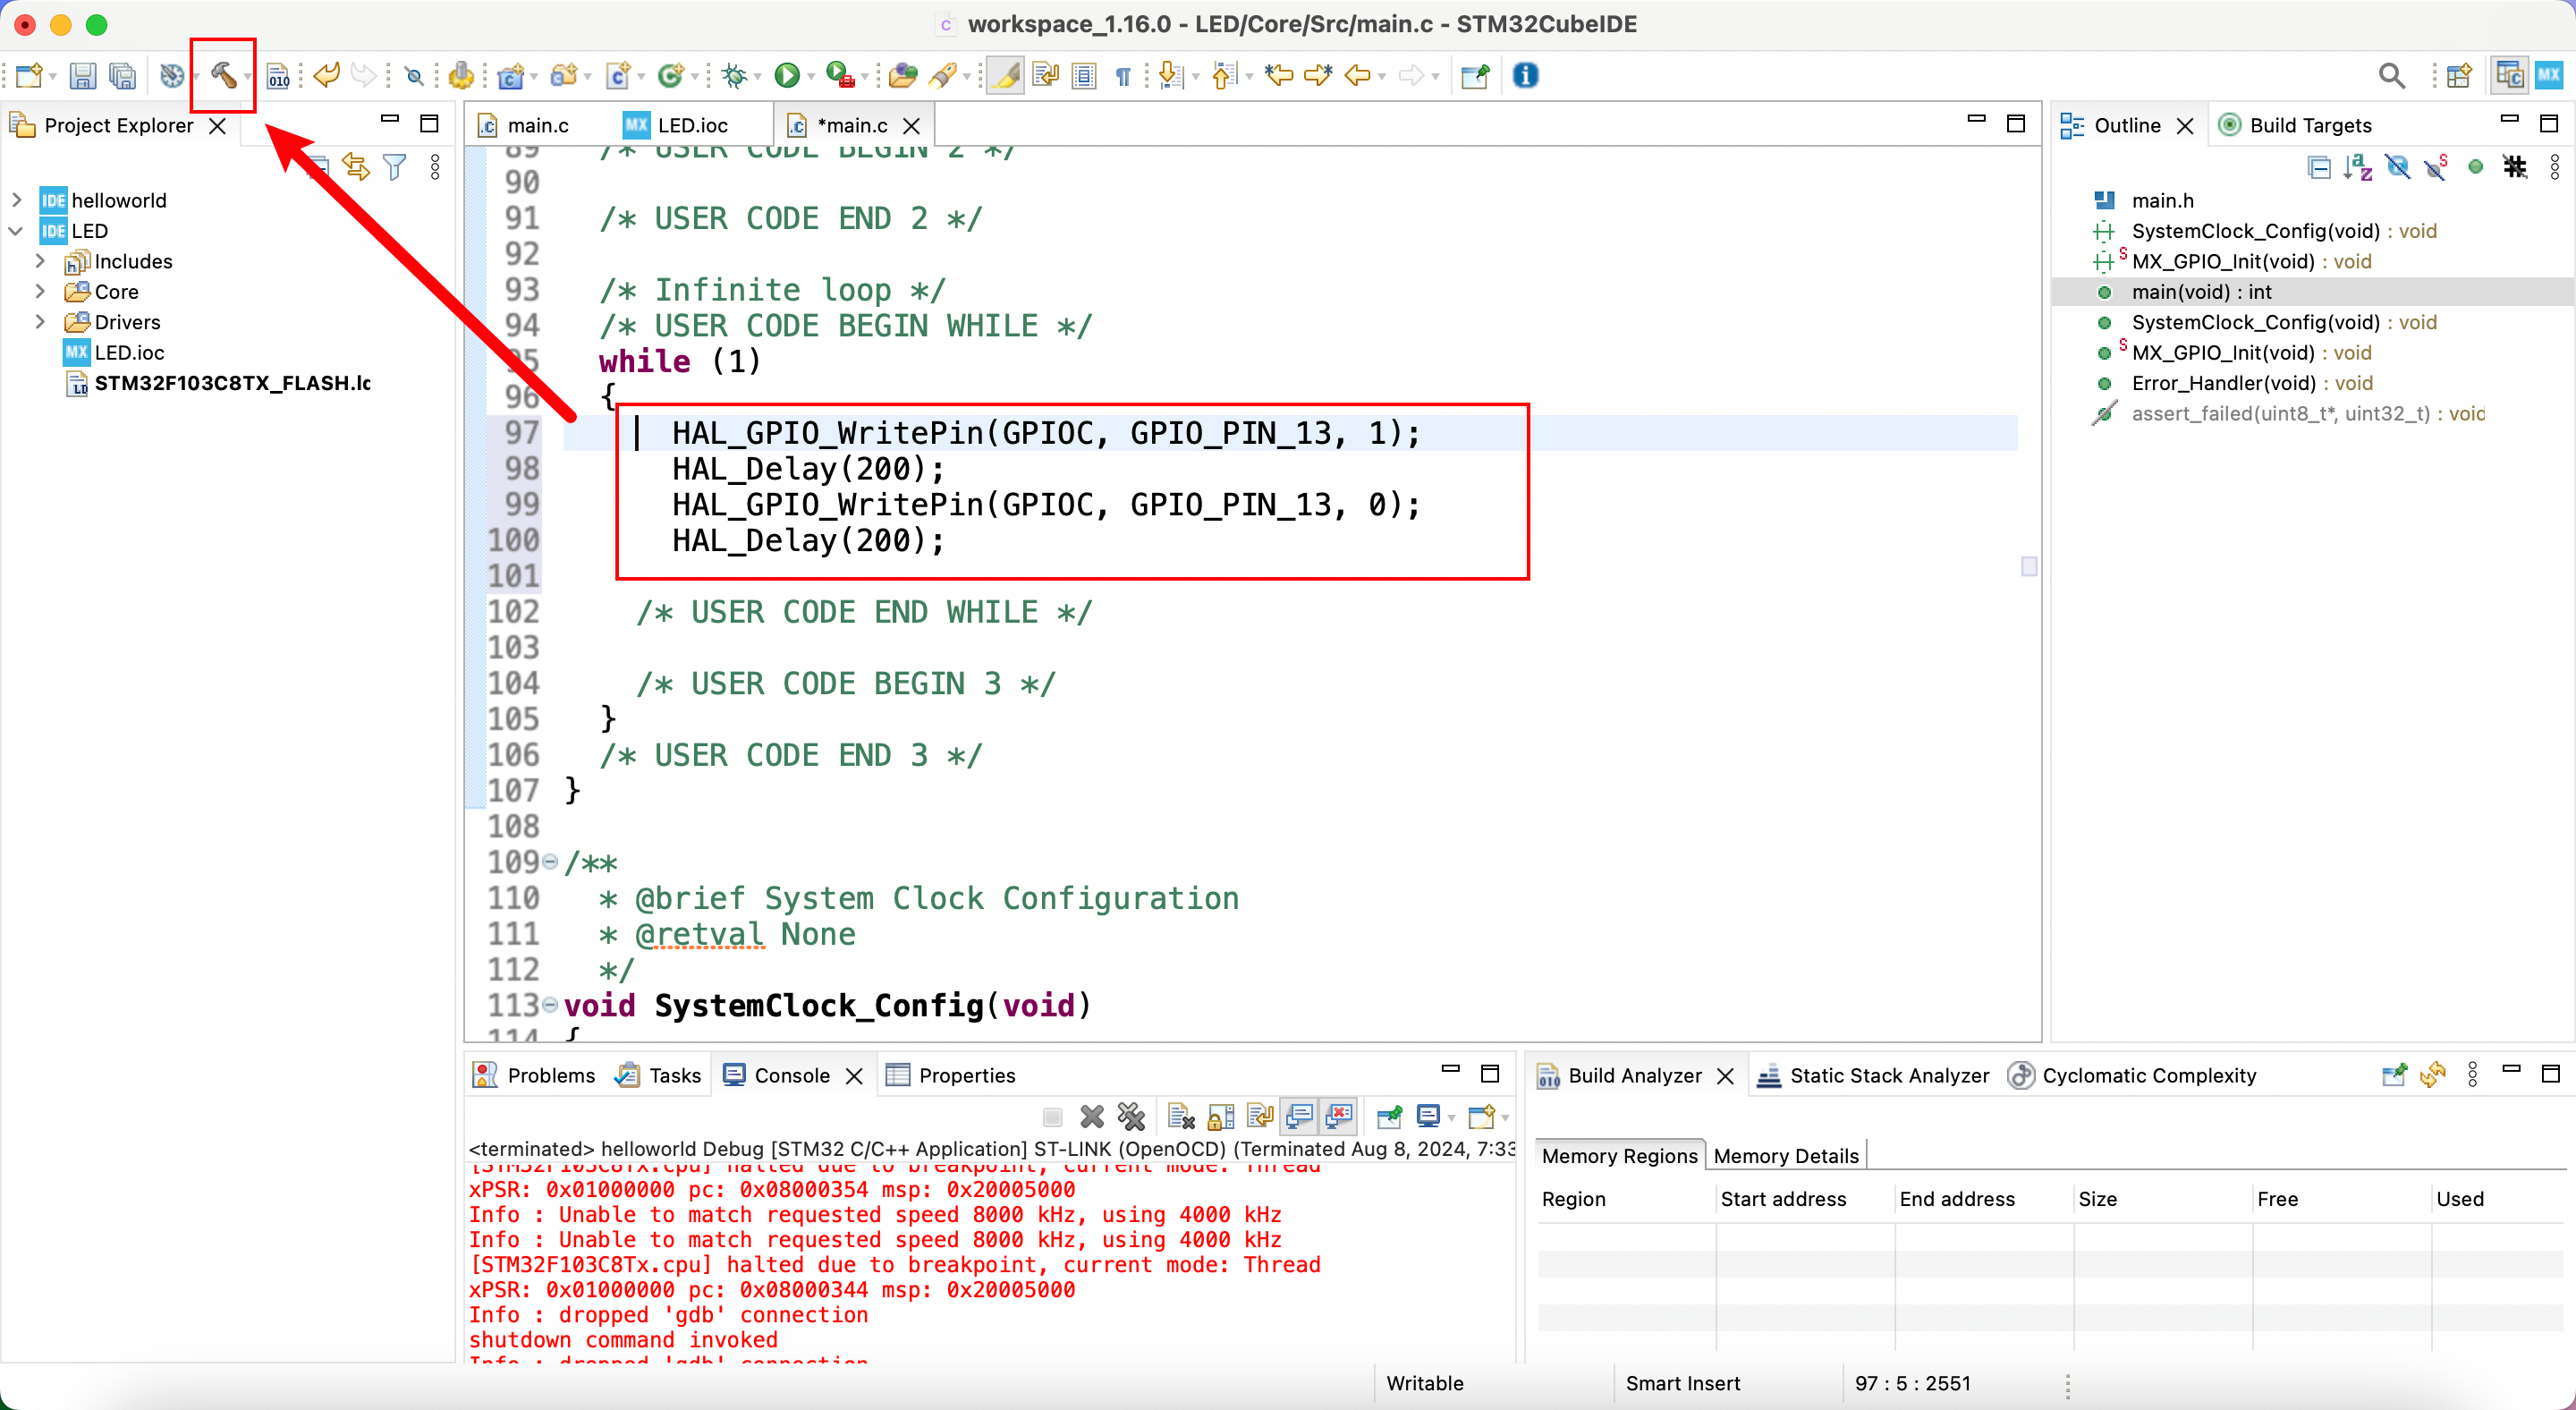This screenshot has height=1410, width=2576.
Task: Toggle Hide Static Members in Outline
Action: tap(2436, 166)
